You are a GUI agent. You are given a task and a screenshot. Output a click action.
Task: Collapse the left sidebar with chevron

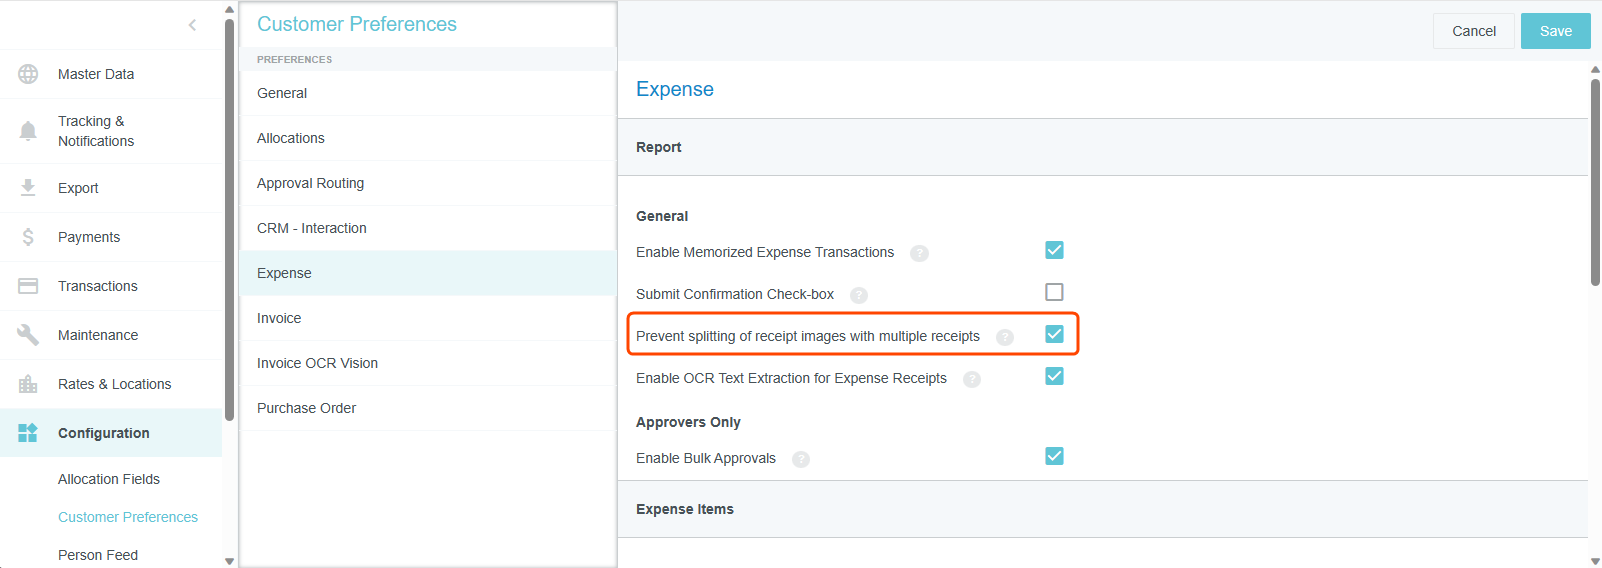(x=192, y=25)
